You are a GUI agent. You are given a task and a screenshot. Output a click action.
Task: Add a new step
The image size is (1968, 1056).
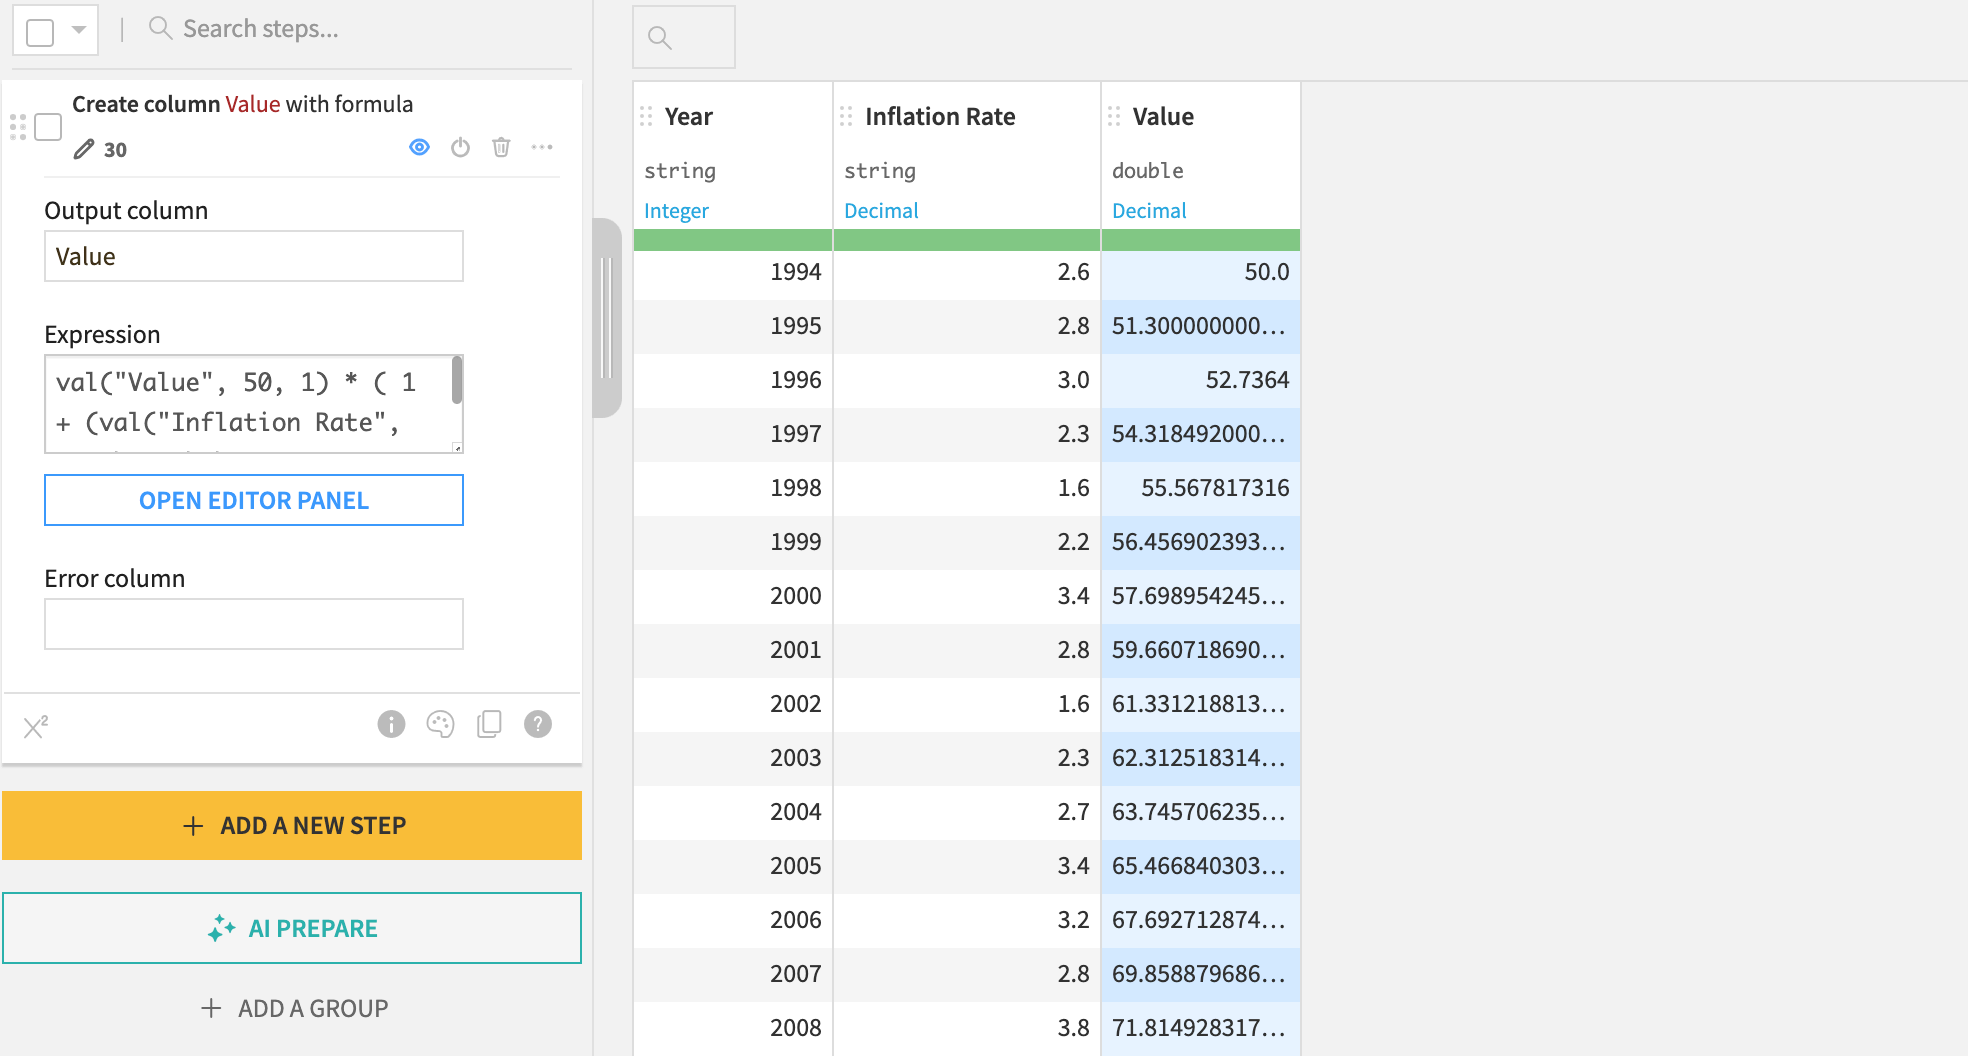[x=292, y=825]
